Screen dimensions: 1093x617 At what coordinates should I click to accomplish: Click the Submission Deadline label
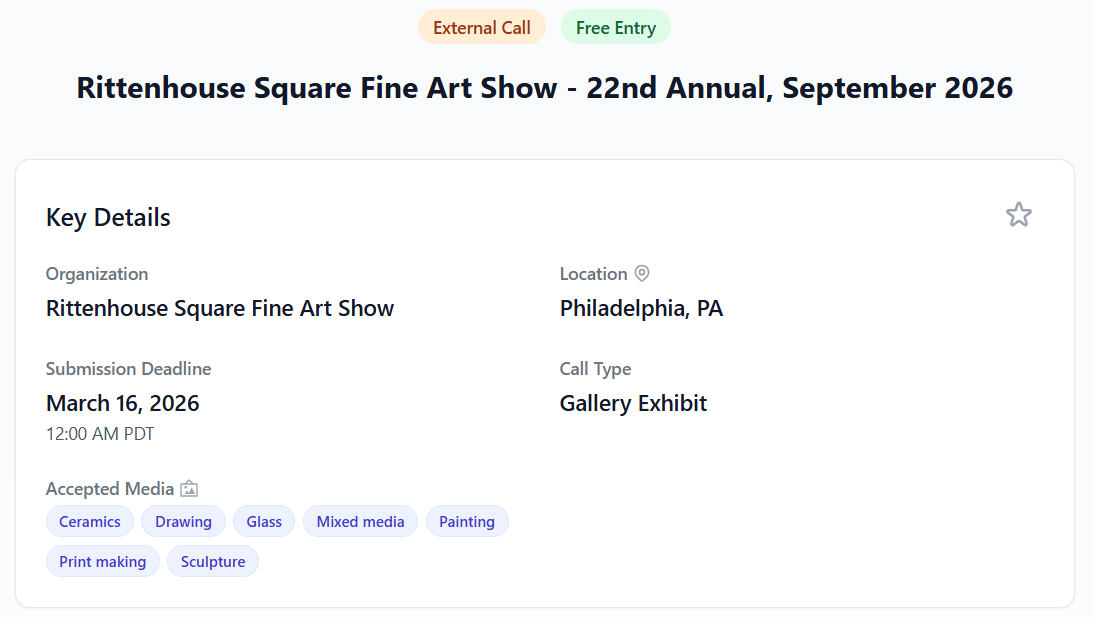128,368
